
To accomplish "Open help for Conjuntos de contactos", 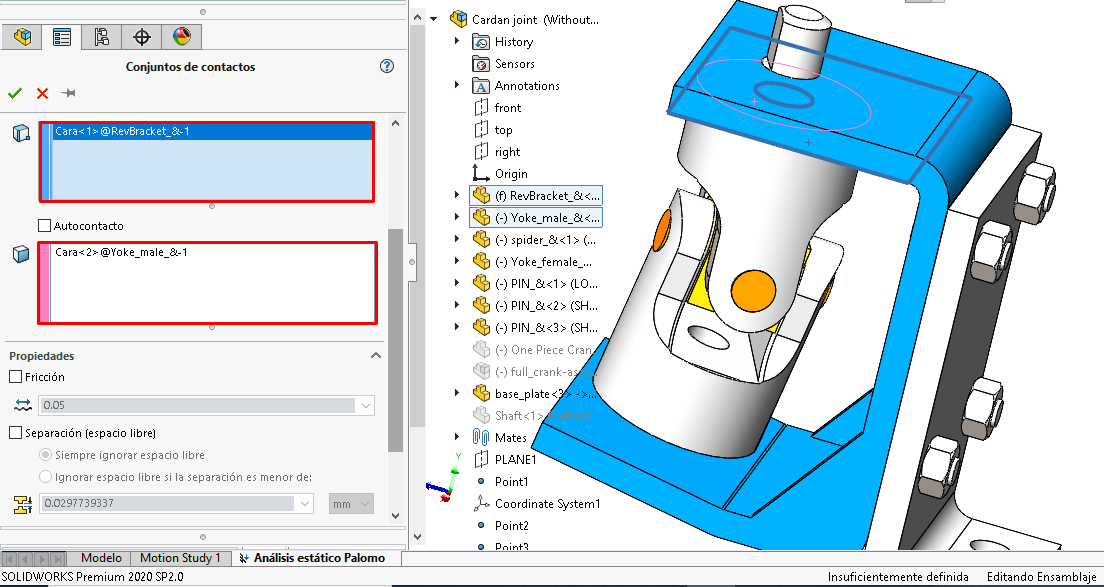I will [387, 67].
